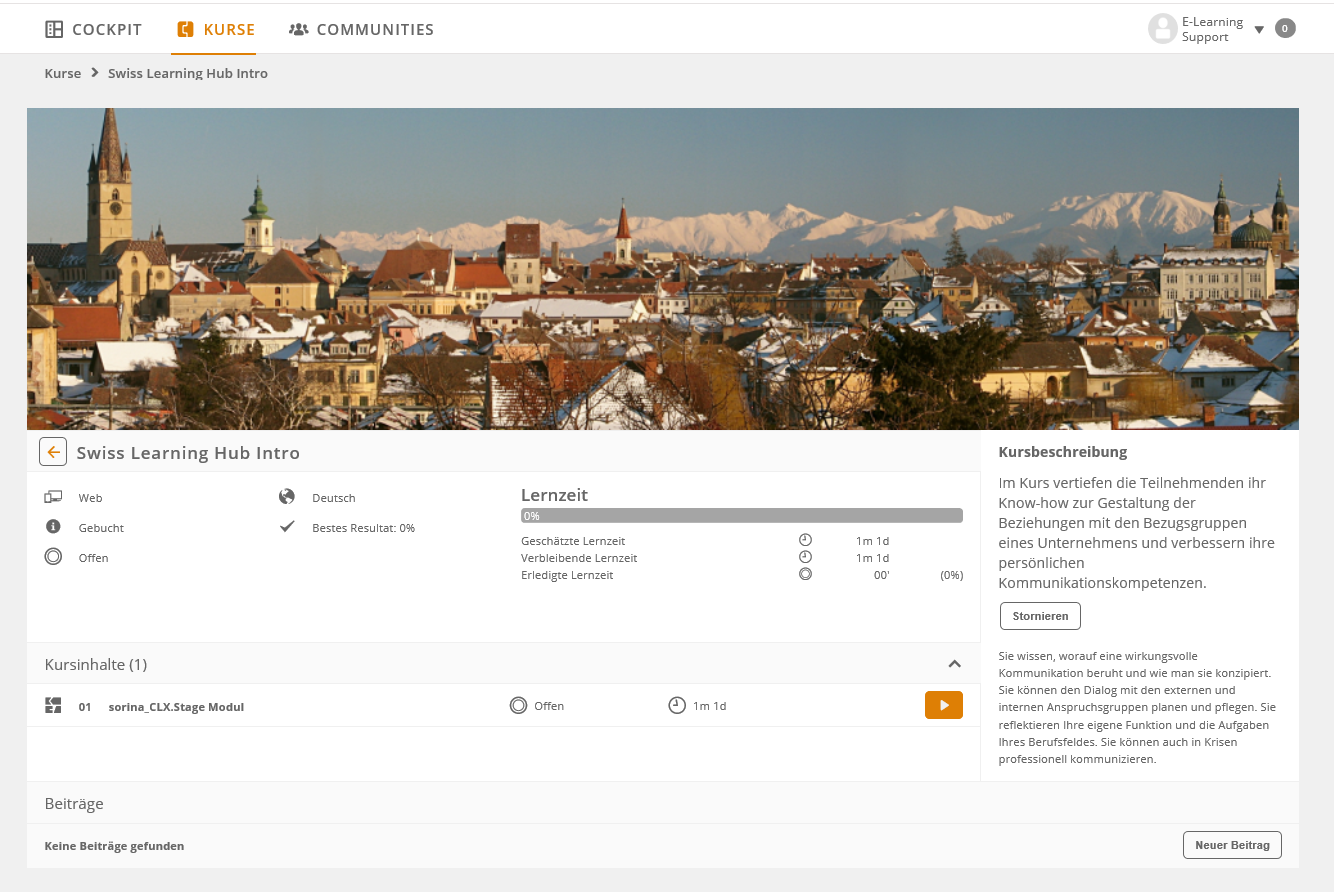Click the checkmark icon beside Bestes Resultat
The image size is (1334, 892).
click(287, 527)
